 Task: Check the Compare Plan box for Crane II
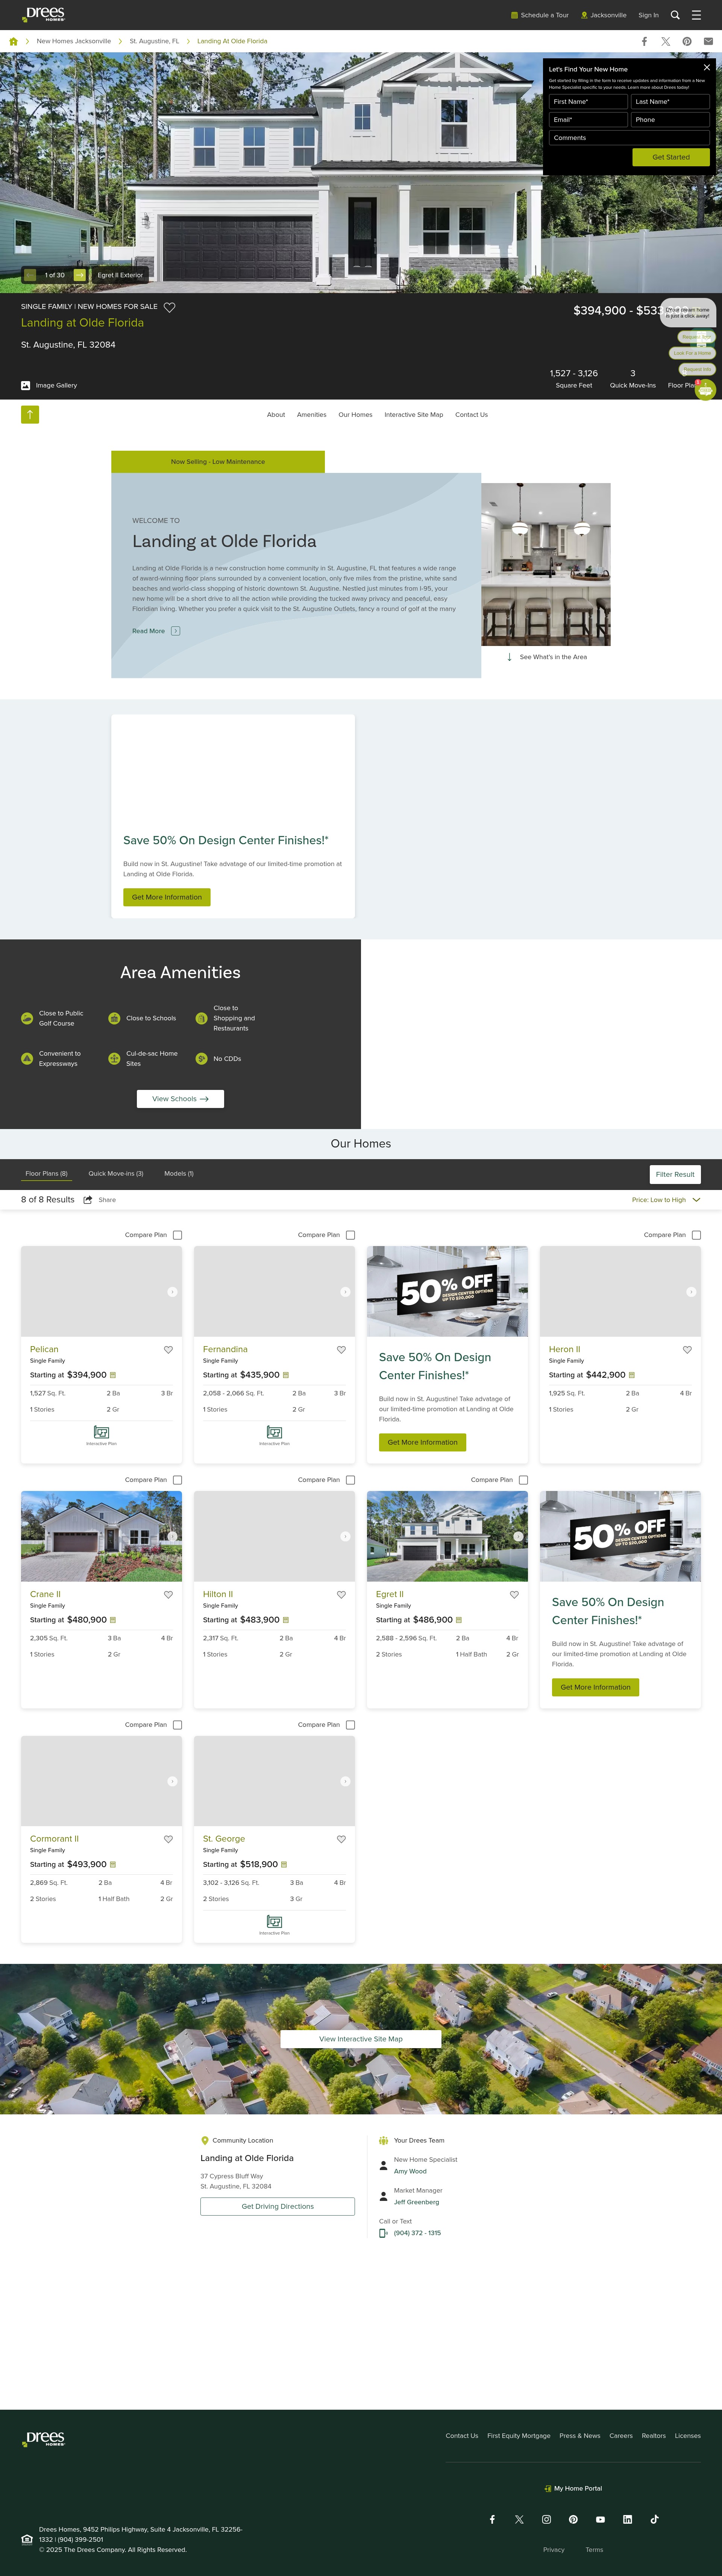177,1480
